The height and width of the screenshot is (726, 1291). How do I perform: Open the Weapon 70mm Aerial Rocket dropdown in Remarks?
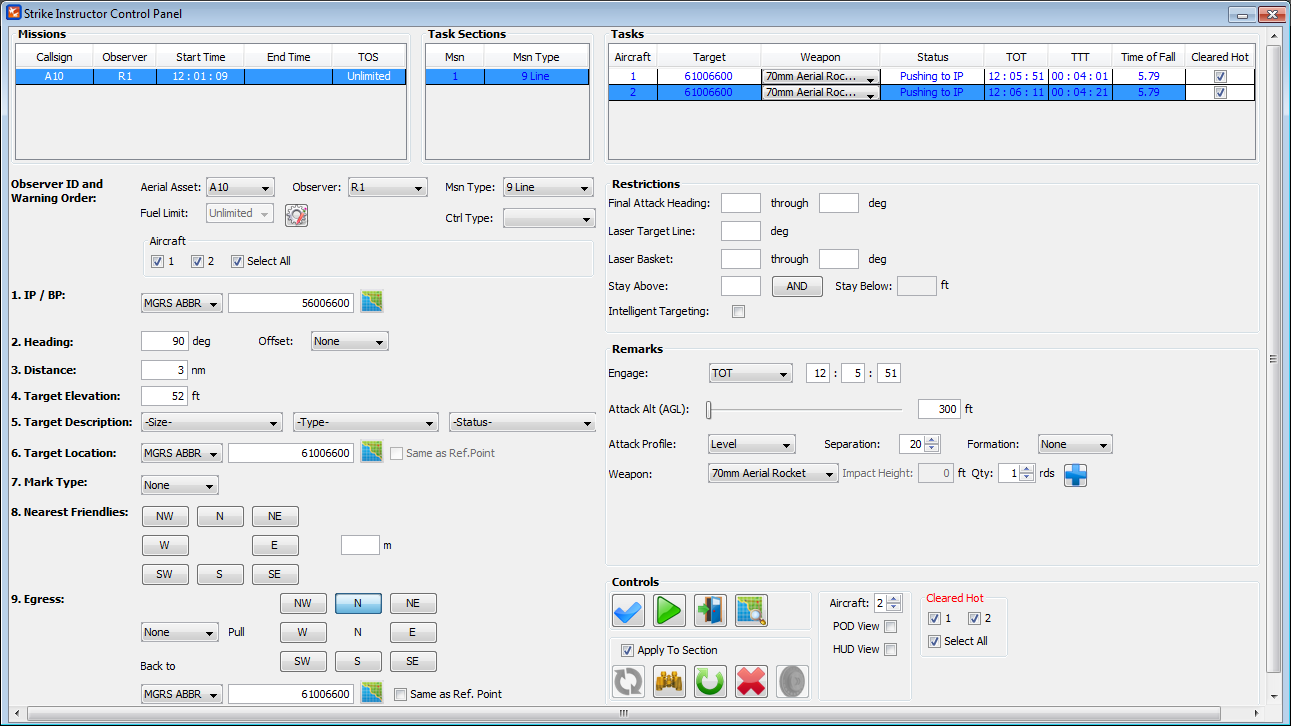click(773, 473)
